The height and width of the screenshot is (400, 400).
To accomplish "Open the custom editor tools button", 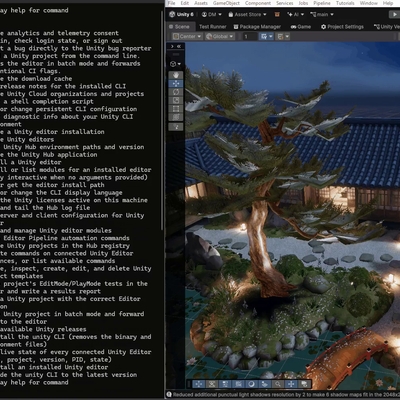I will tap(176, 127).
